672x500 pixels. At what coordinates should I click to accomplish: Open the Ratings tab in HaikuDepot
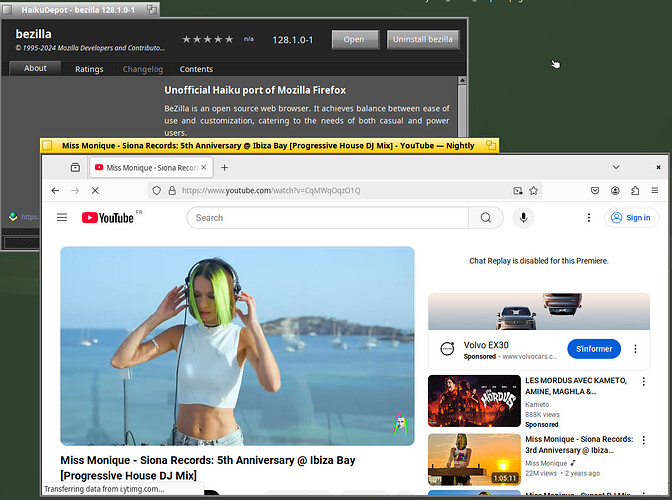coord(89,69)
